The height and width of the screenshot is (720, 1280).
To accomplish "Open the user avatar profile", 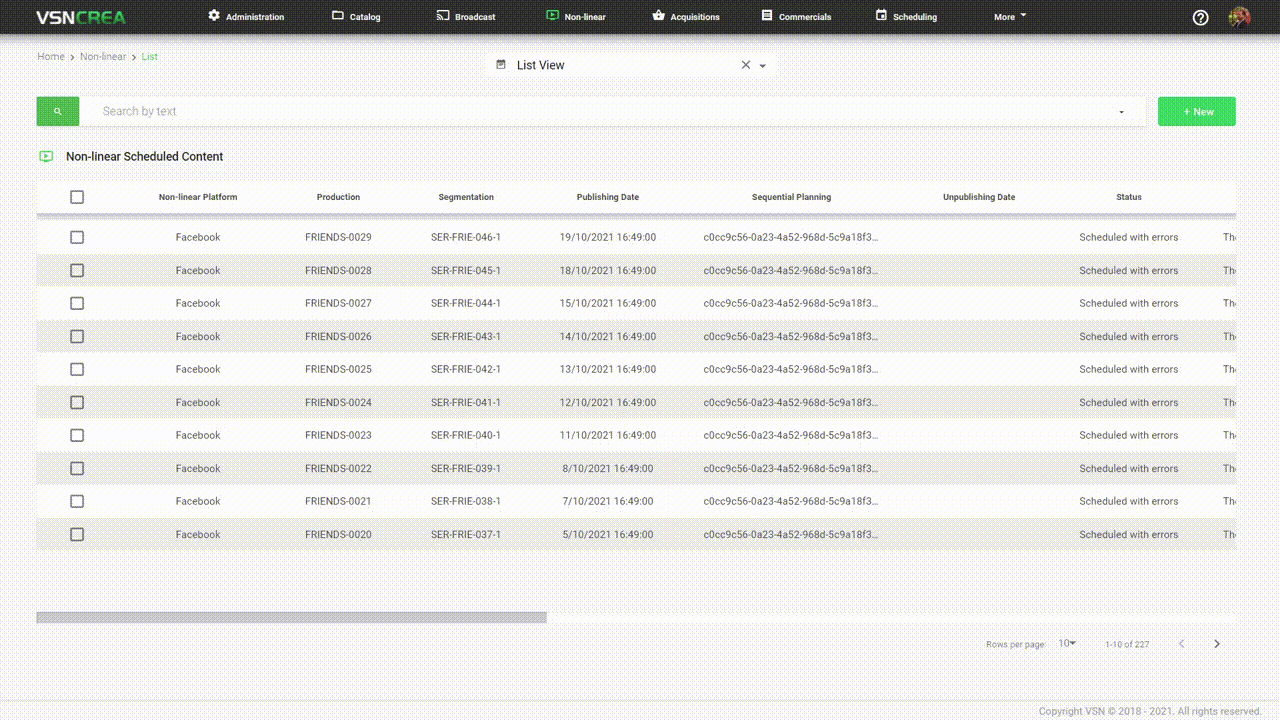I will pos(1239,17).
